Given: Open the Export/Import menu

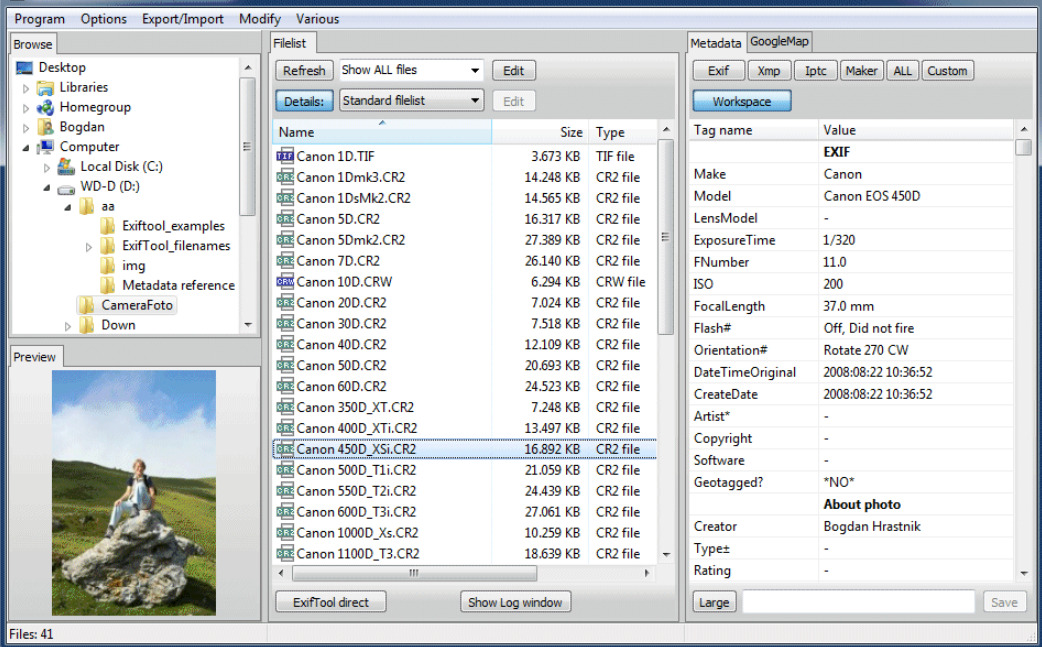Looking at the screenshot, I should click(183, 19).
